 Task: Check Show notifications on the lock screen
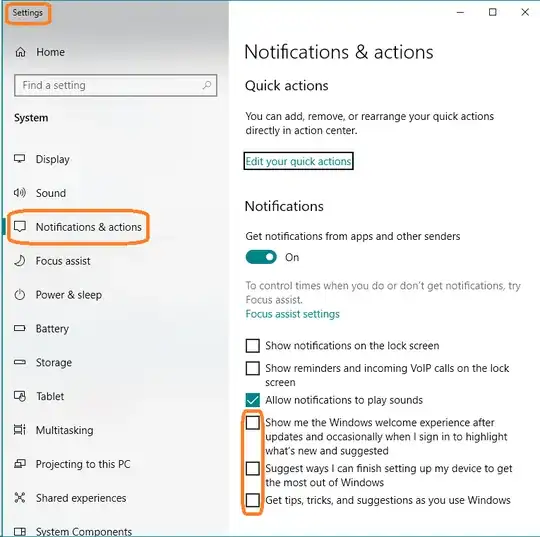tap(252, 345)
